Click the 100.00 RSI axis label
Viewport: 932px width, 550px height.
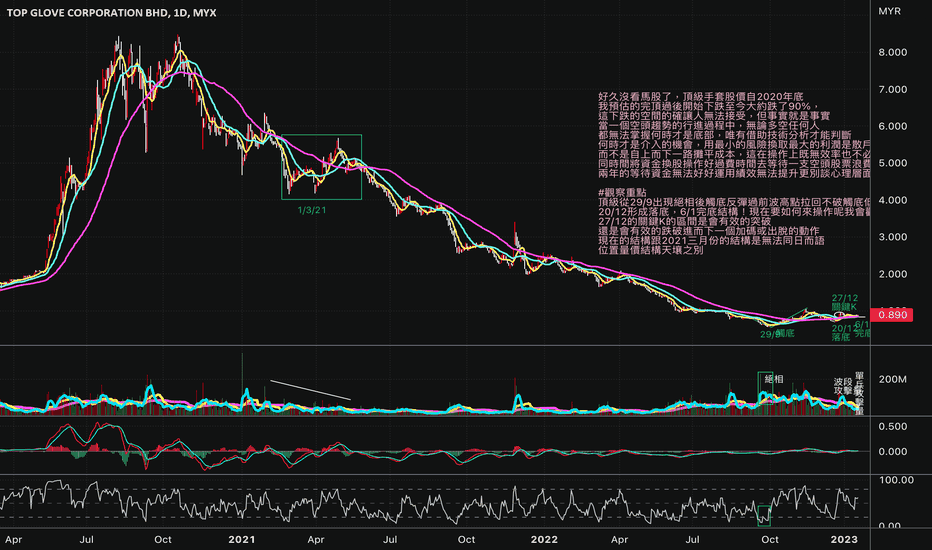pos(896,480)
